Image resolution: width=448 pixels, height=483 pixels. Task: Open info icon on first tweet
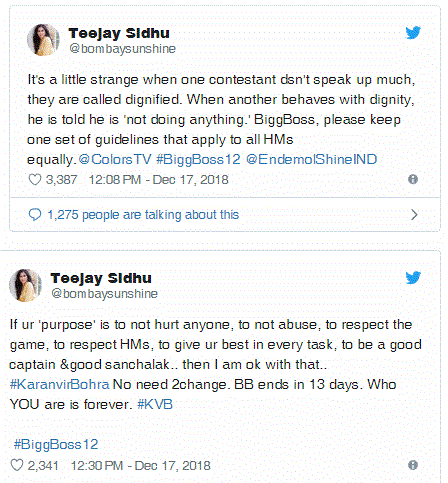413,179
